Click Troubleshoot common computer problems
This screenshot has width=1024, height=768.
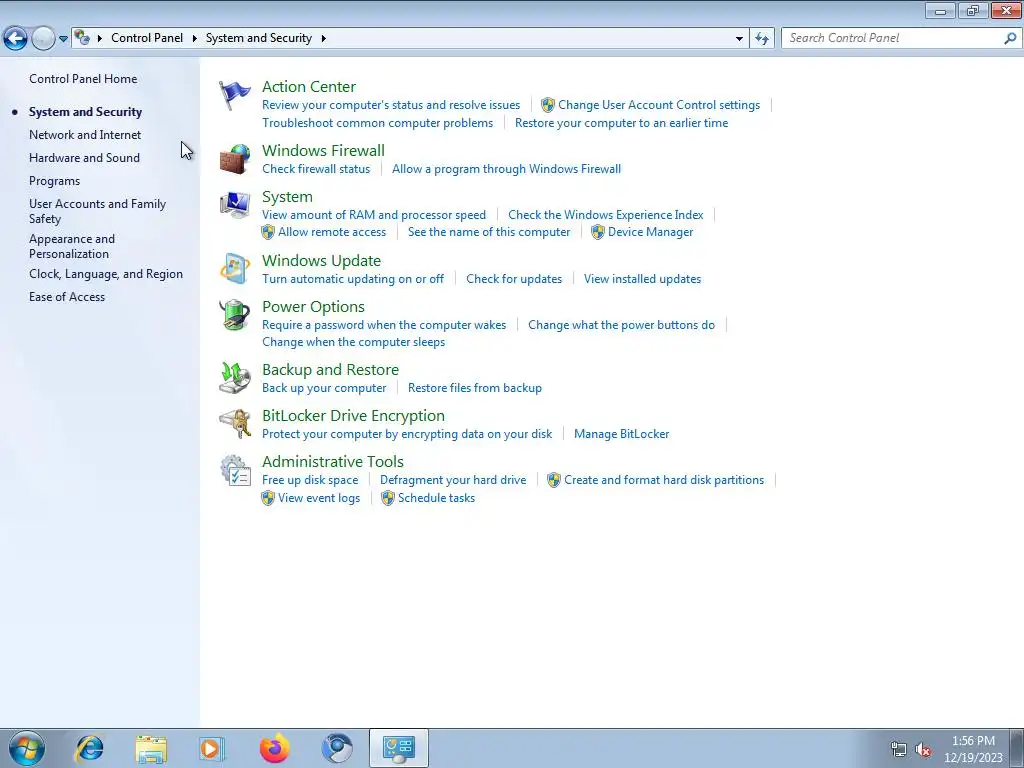377,123
